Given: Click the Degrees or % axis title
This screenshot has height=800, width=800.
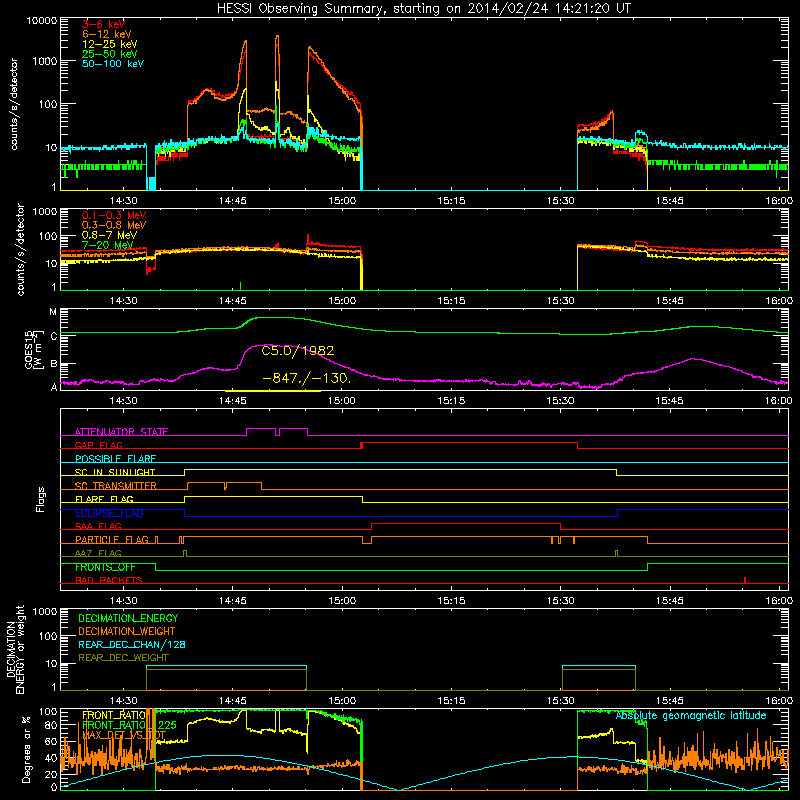Looking at the screenshot, I should click(x=26, y=749).
